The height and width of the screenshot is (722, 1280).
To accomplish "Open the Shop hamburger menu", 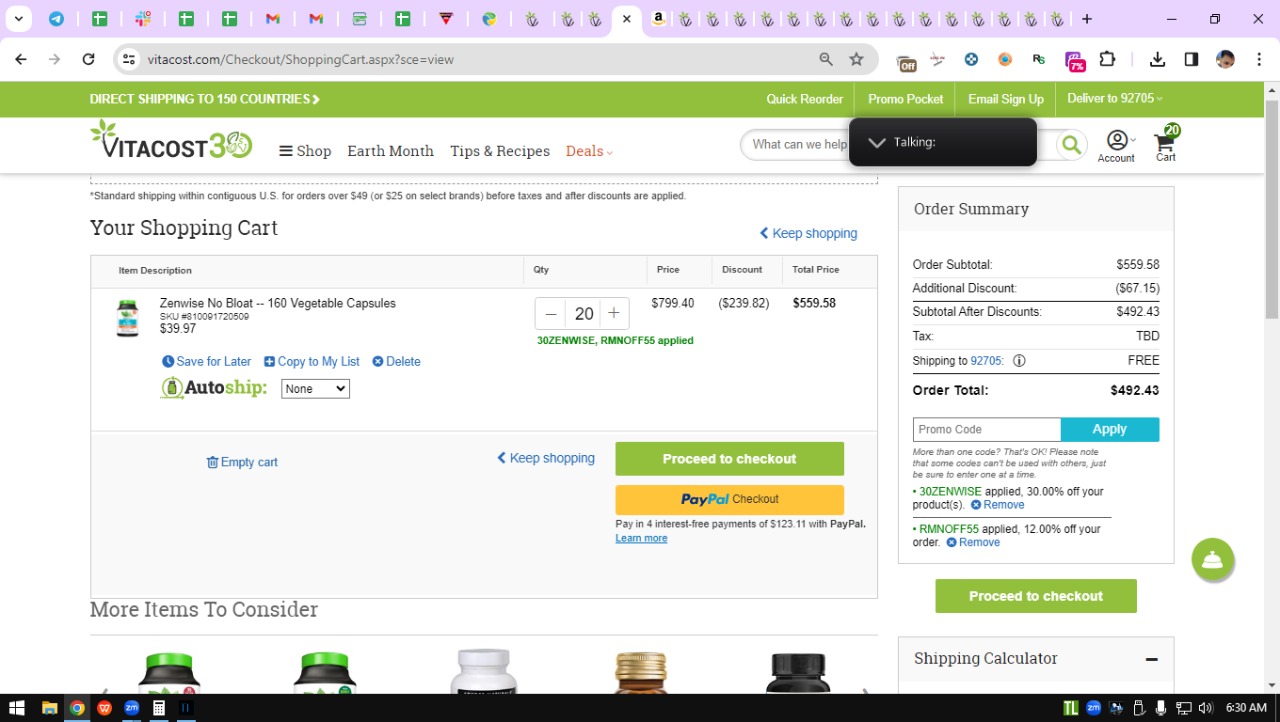I will tap(305, 151).
